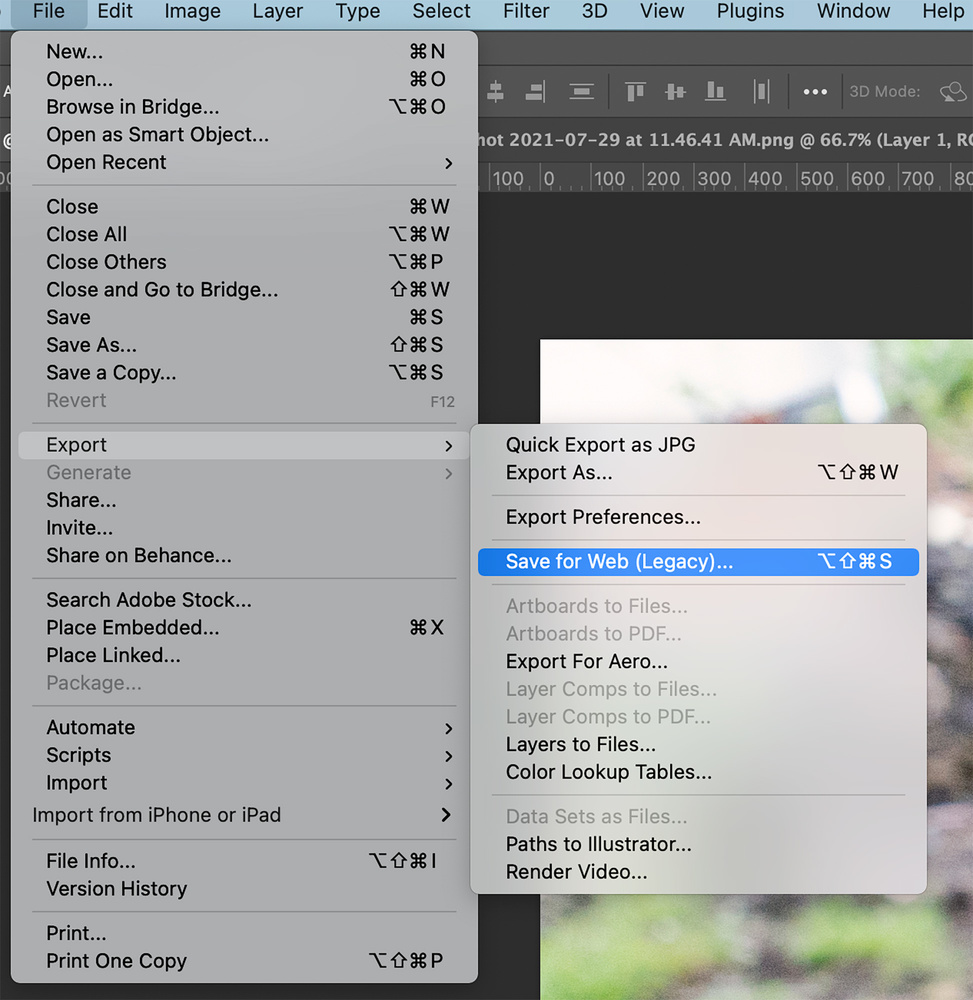Select Layers to Files...
Viewport: 973px width, 1000px height.
pos(698,745)
